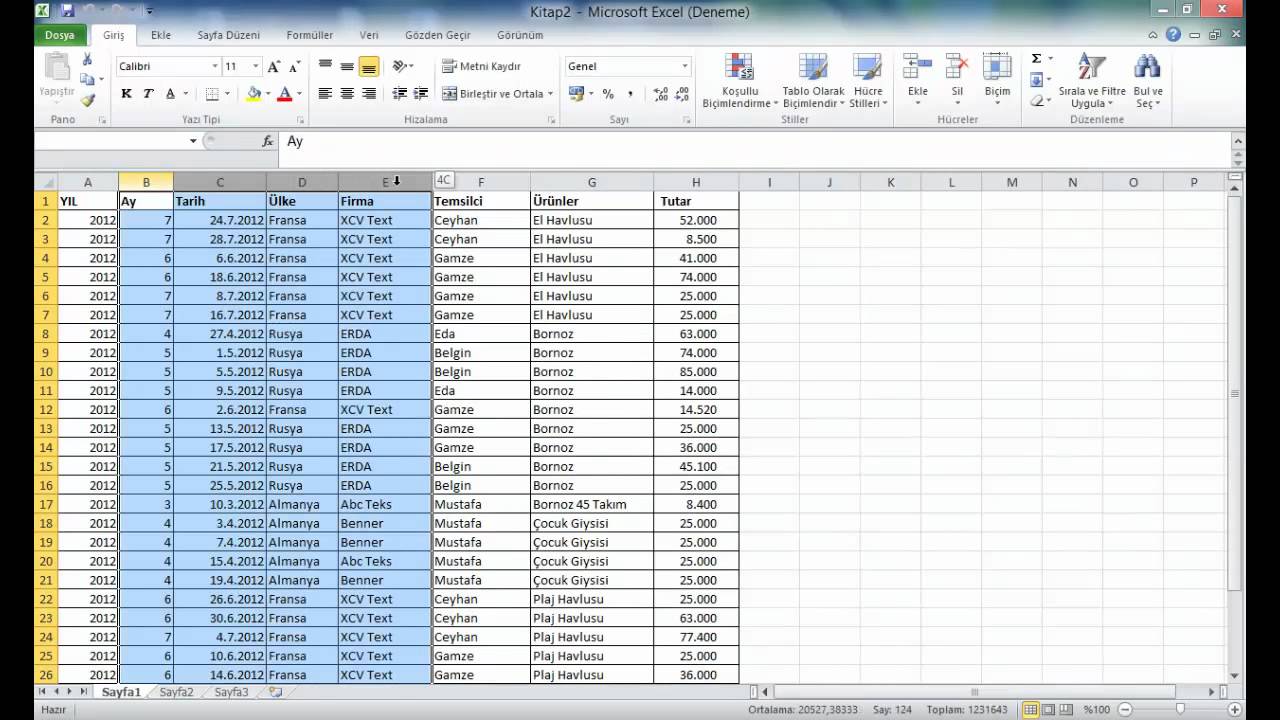Toggle underline A formatting
The image size is (1280, 720).
pos(170,94)
